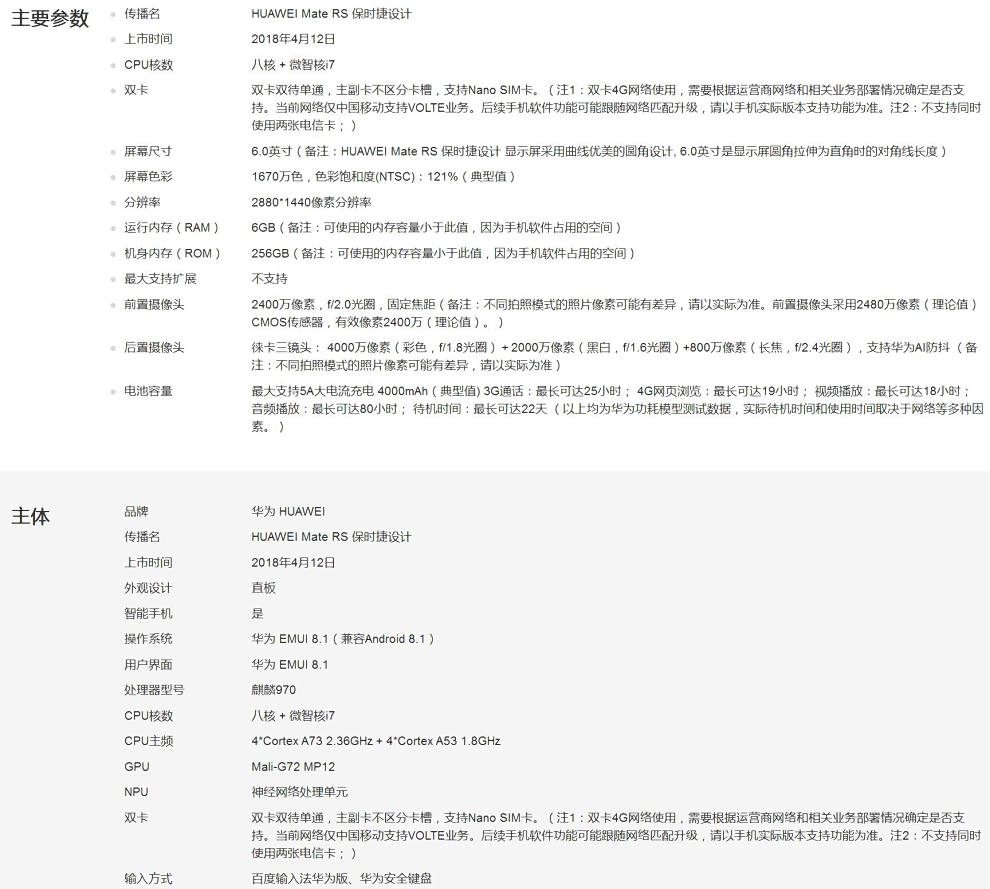Select '最大支持5A大电流充电 4000mAh' battery text

tap(340, 391)
